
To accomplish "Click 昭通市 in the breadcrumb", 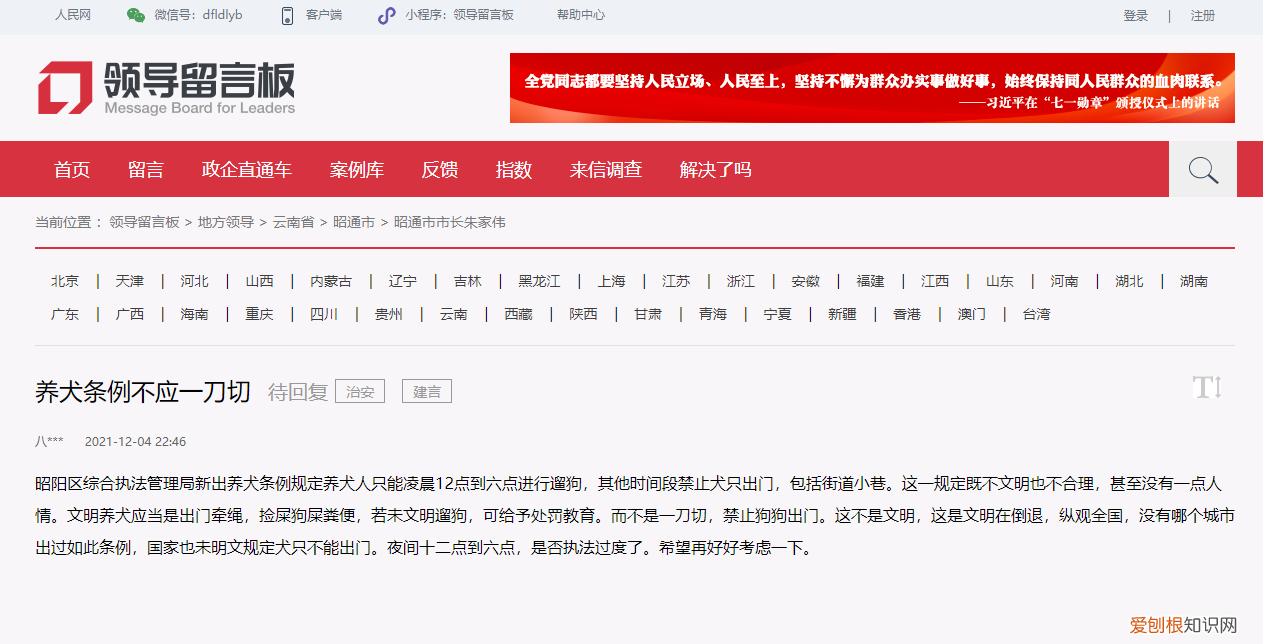I will click(355, 222).
